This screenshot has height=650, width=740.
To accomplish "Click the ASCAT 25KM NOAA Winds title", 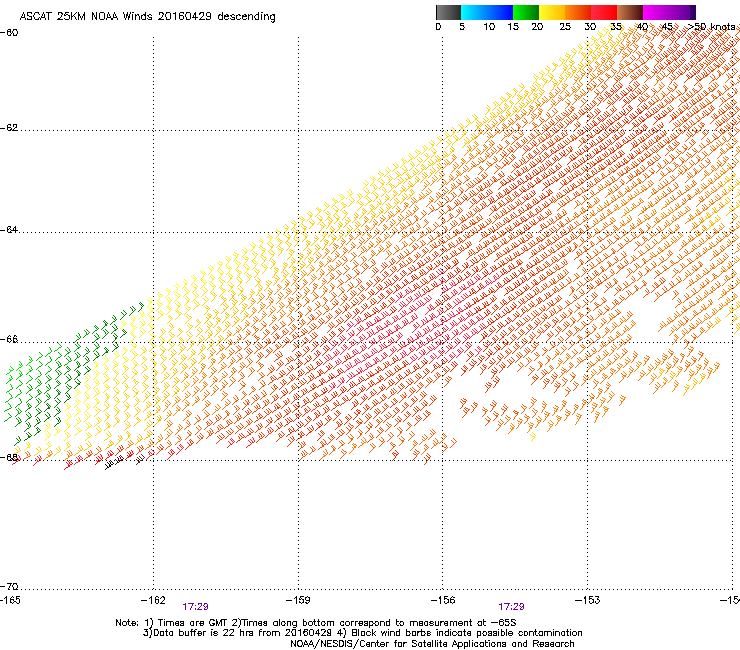I will pos(147,17).
